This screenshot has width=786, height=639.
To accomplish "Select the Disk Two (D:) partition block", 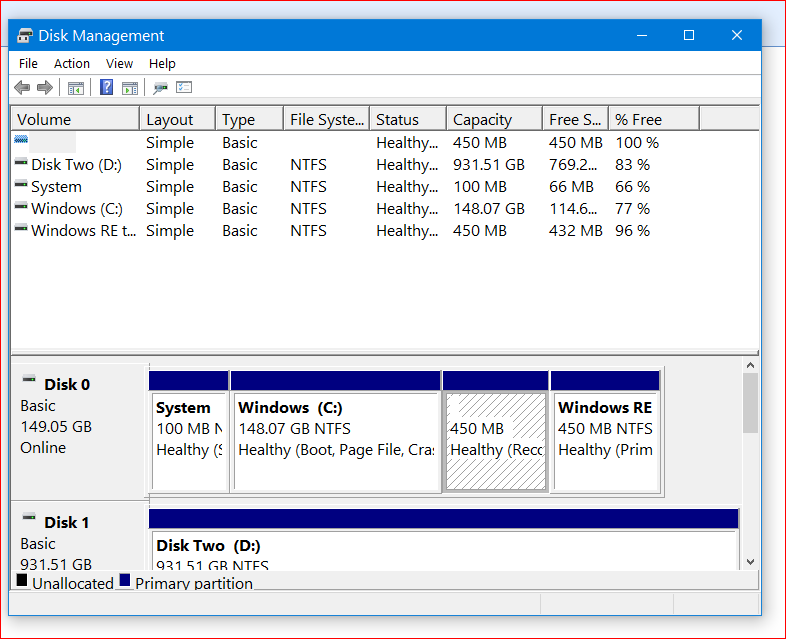I will (444, 540).
